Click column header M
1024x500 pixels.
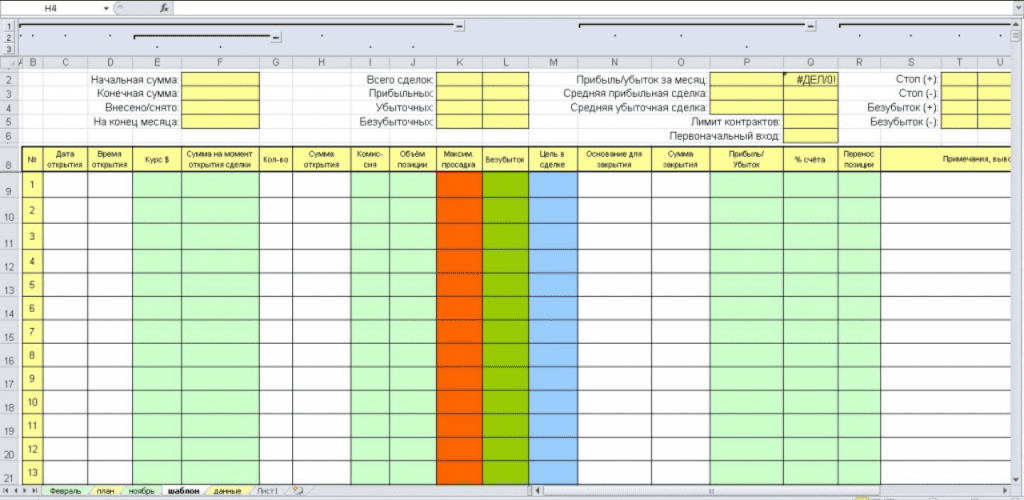[553, 62]
